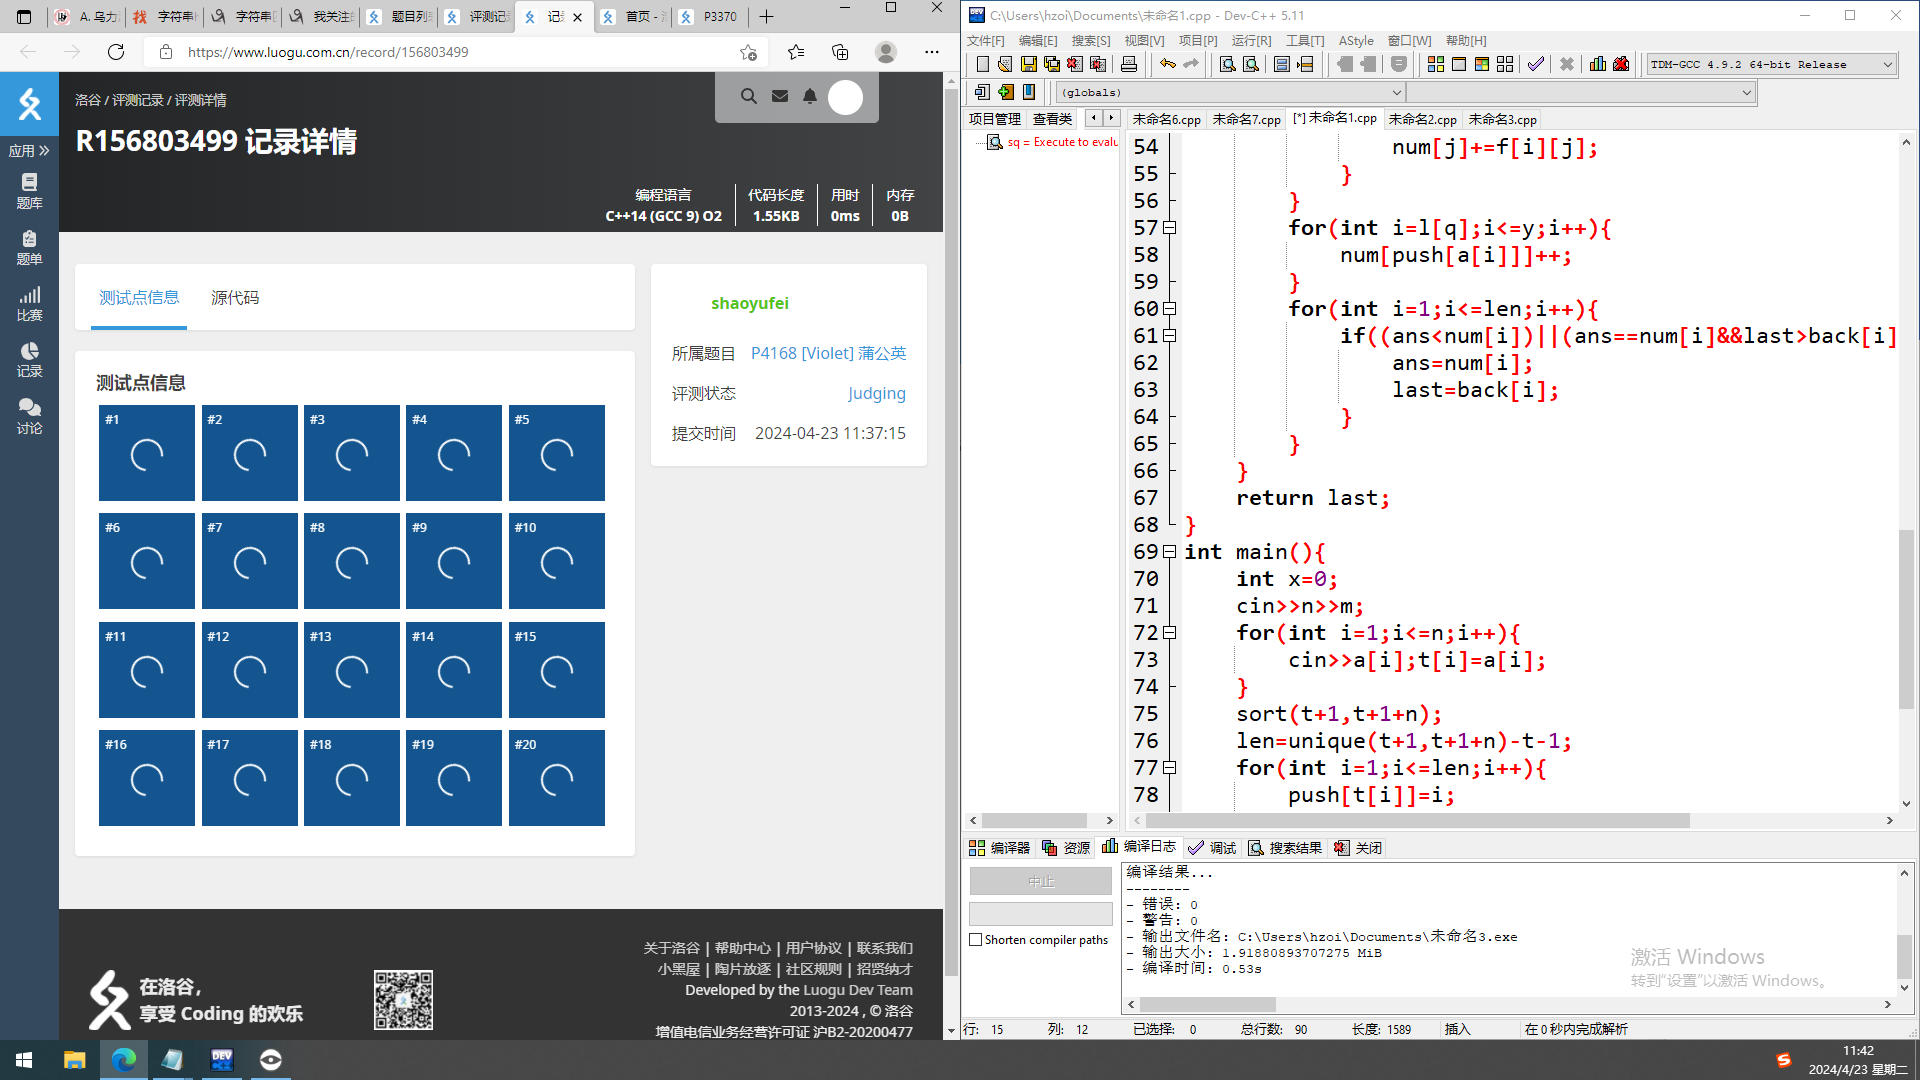Click the Open file icon in Dev-C++
This screenshot has width=1920, height=1080.
pos(1005,65)
